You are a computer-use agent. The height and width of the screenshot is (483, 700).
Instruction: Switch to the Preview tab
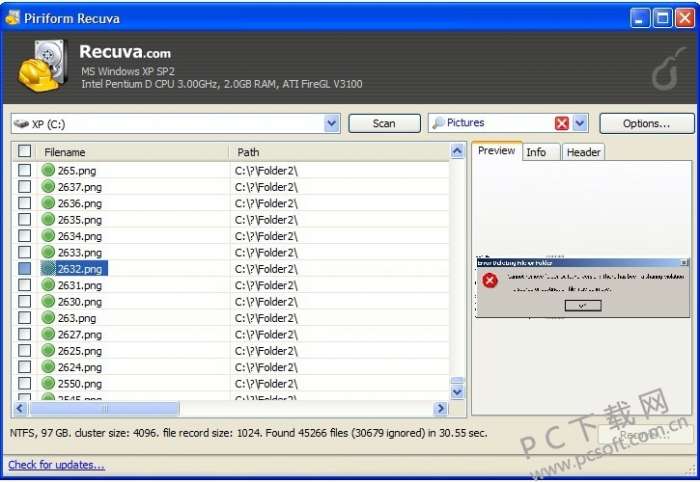[496, 151]
